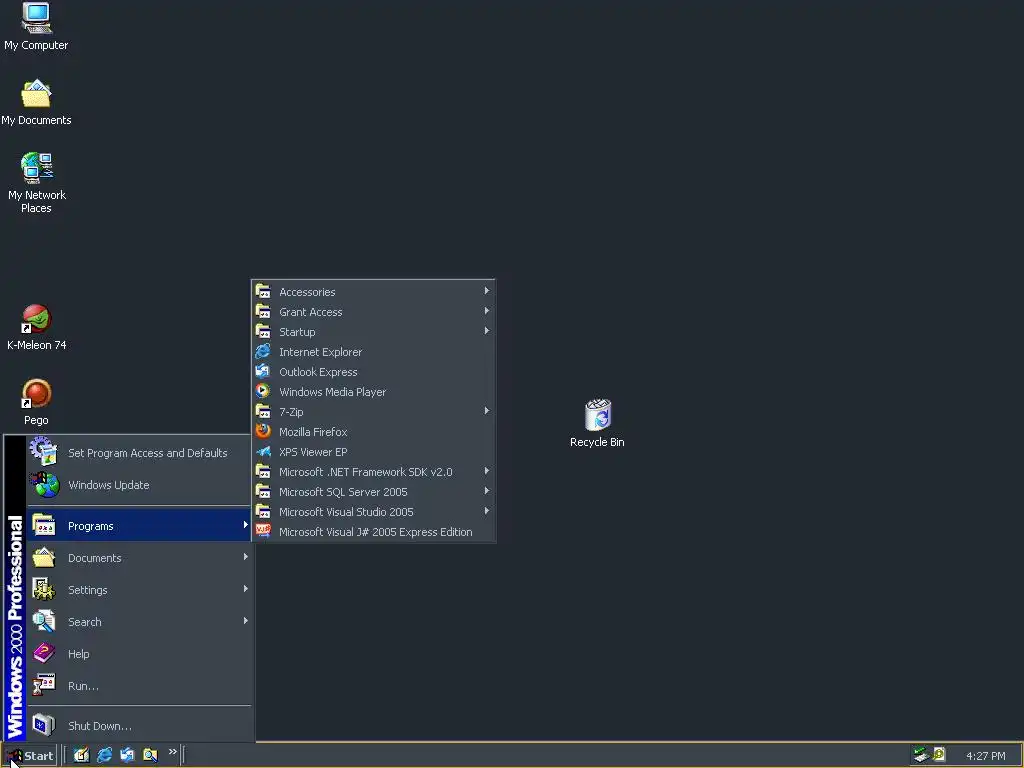
Task: Expand Microsoft .NET Framework SDK v2.0 group
Action: click(x=373, y=472)
